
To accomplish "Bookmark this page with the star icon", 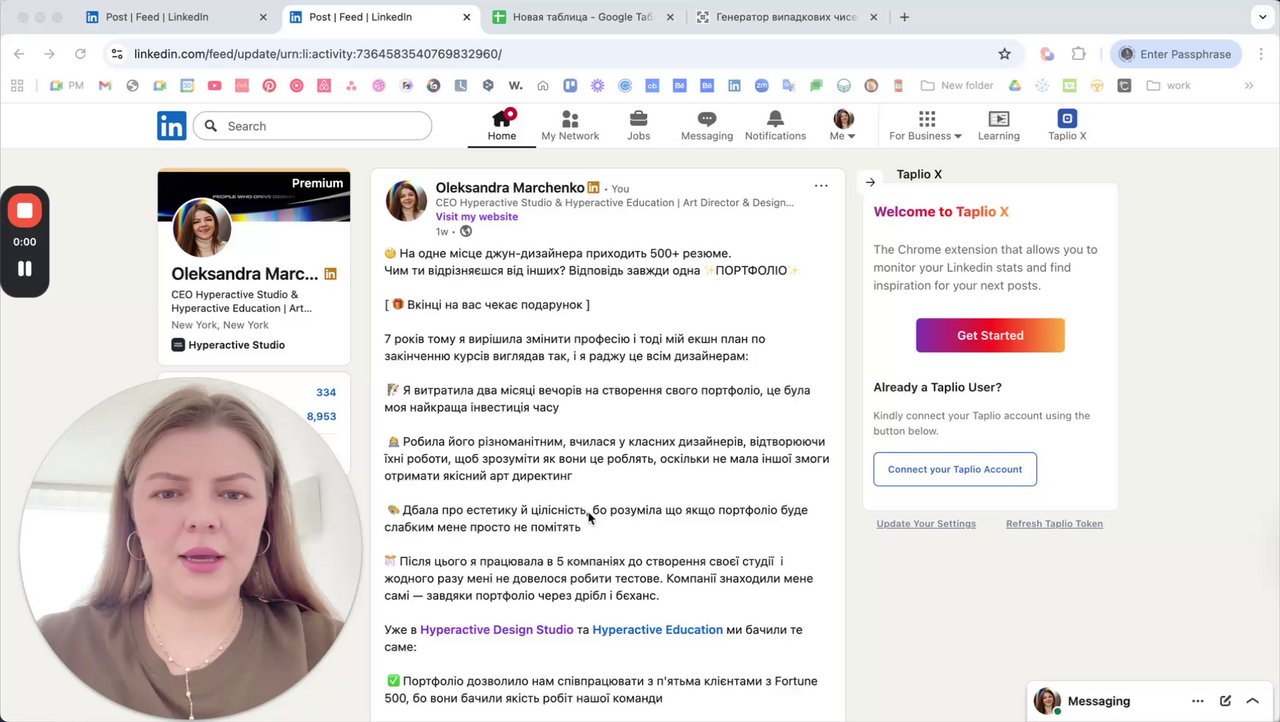I will click(1005, 54).
